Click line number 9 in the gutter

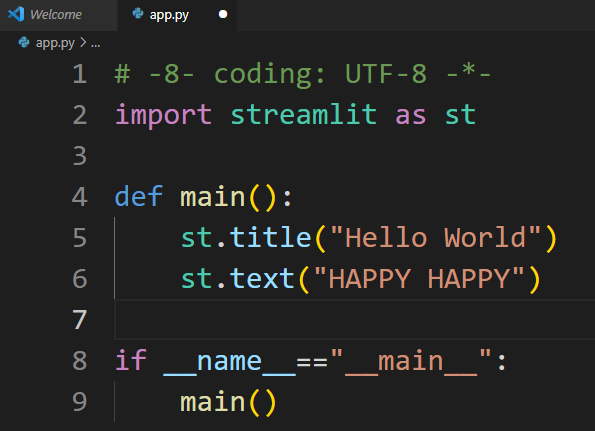coord(80,401)
